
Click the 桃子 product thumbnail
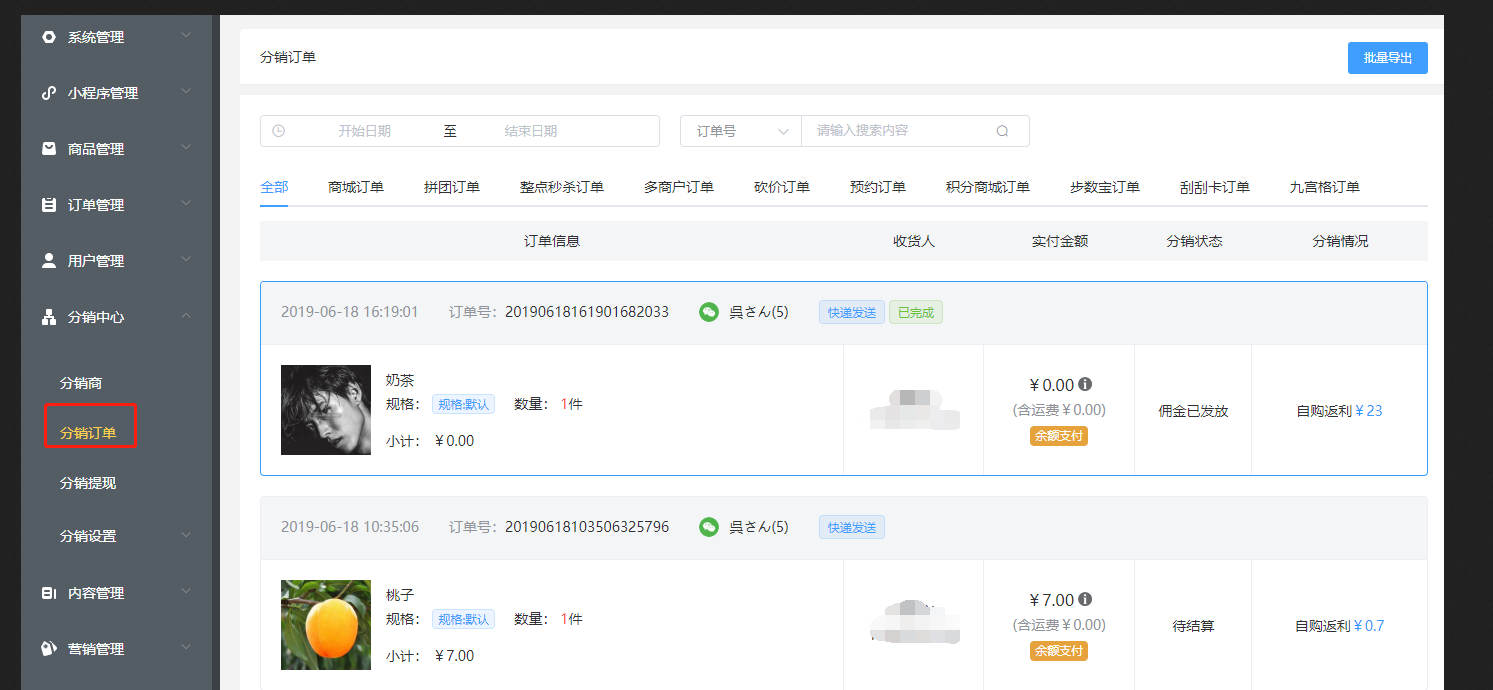pyautogui.click(x=326, y=625)
